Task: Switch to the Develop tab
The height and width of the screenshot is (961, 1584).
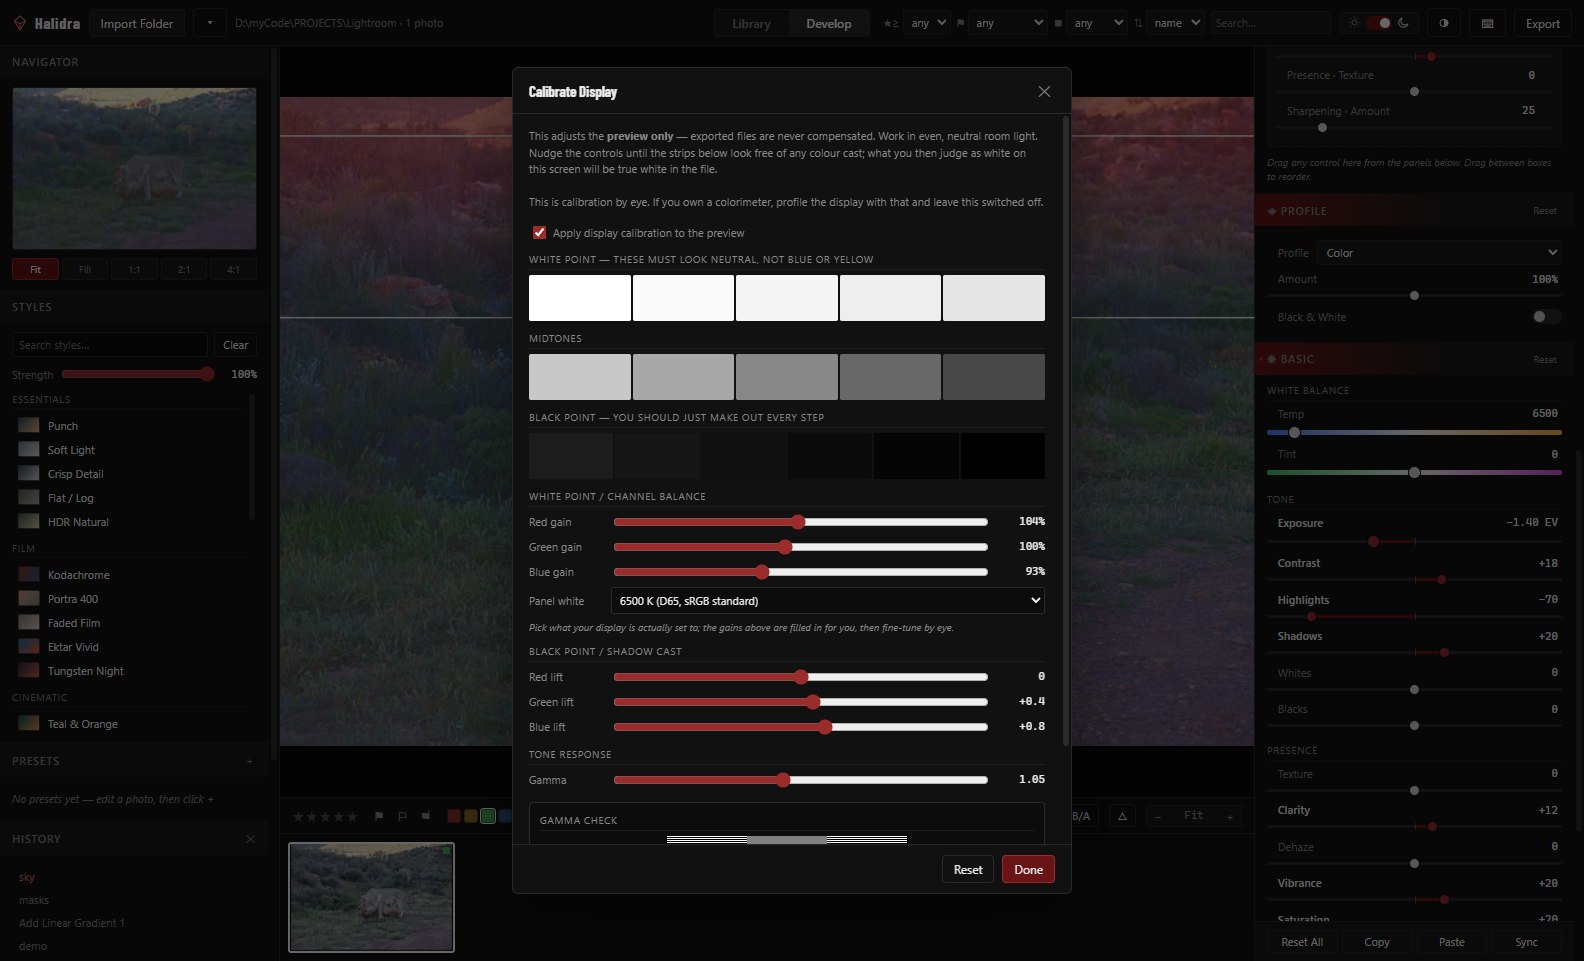Action: coord(829,23)
